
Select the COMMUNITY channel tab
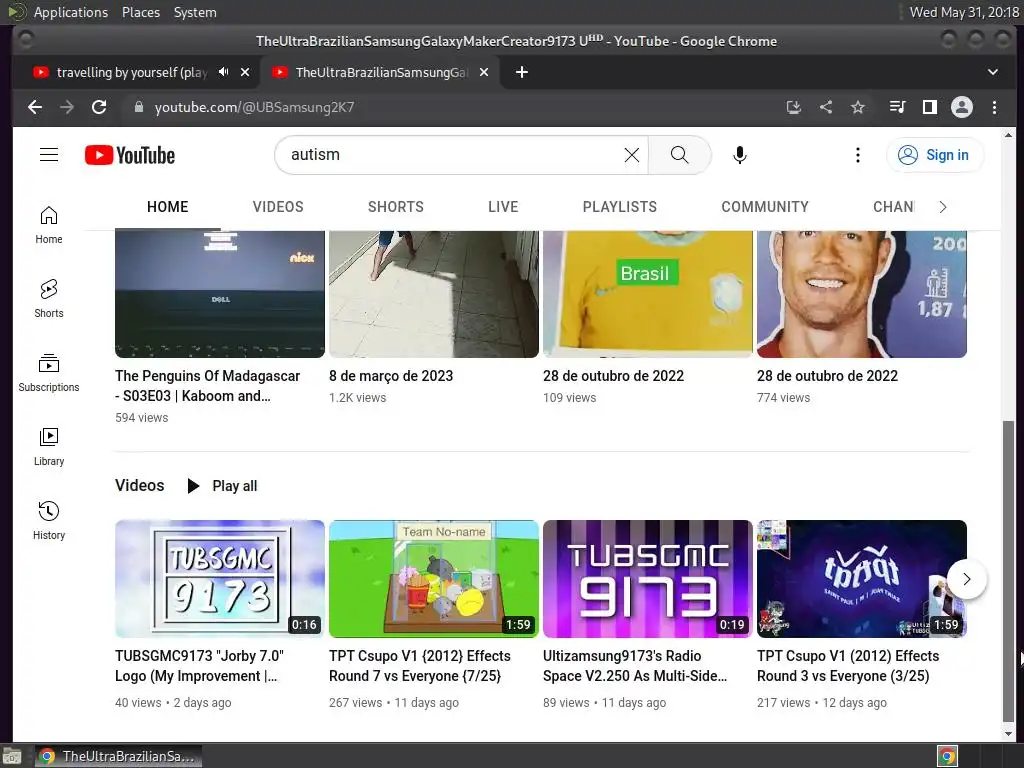pyautogui.click(x=765, y=207)
